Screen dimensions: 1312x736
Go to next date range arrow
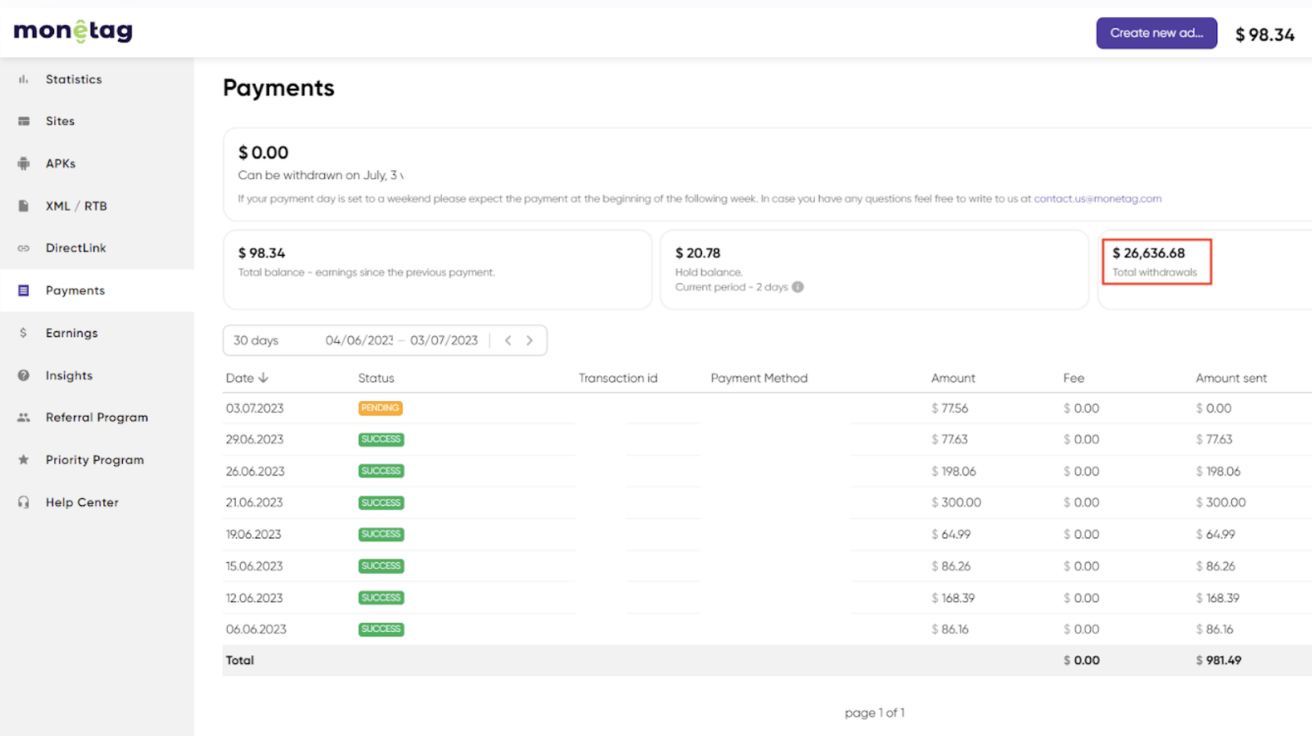pos(530,341)
